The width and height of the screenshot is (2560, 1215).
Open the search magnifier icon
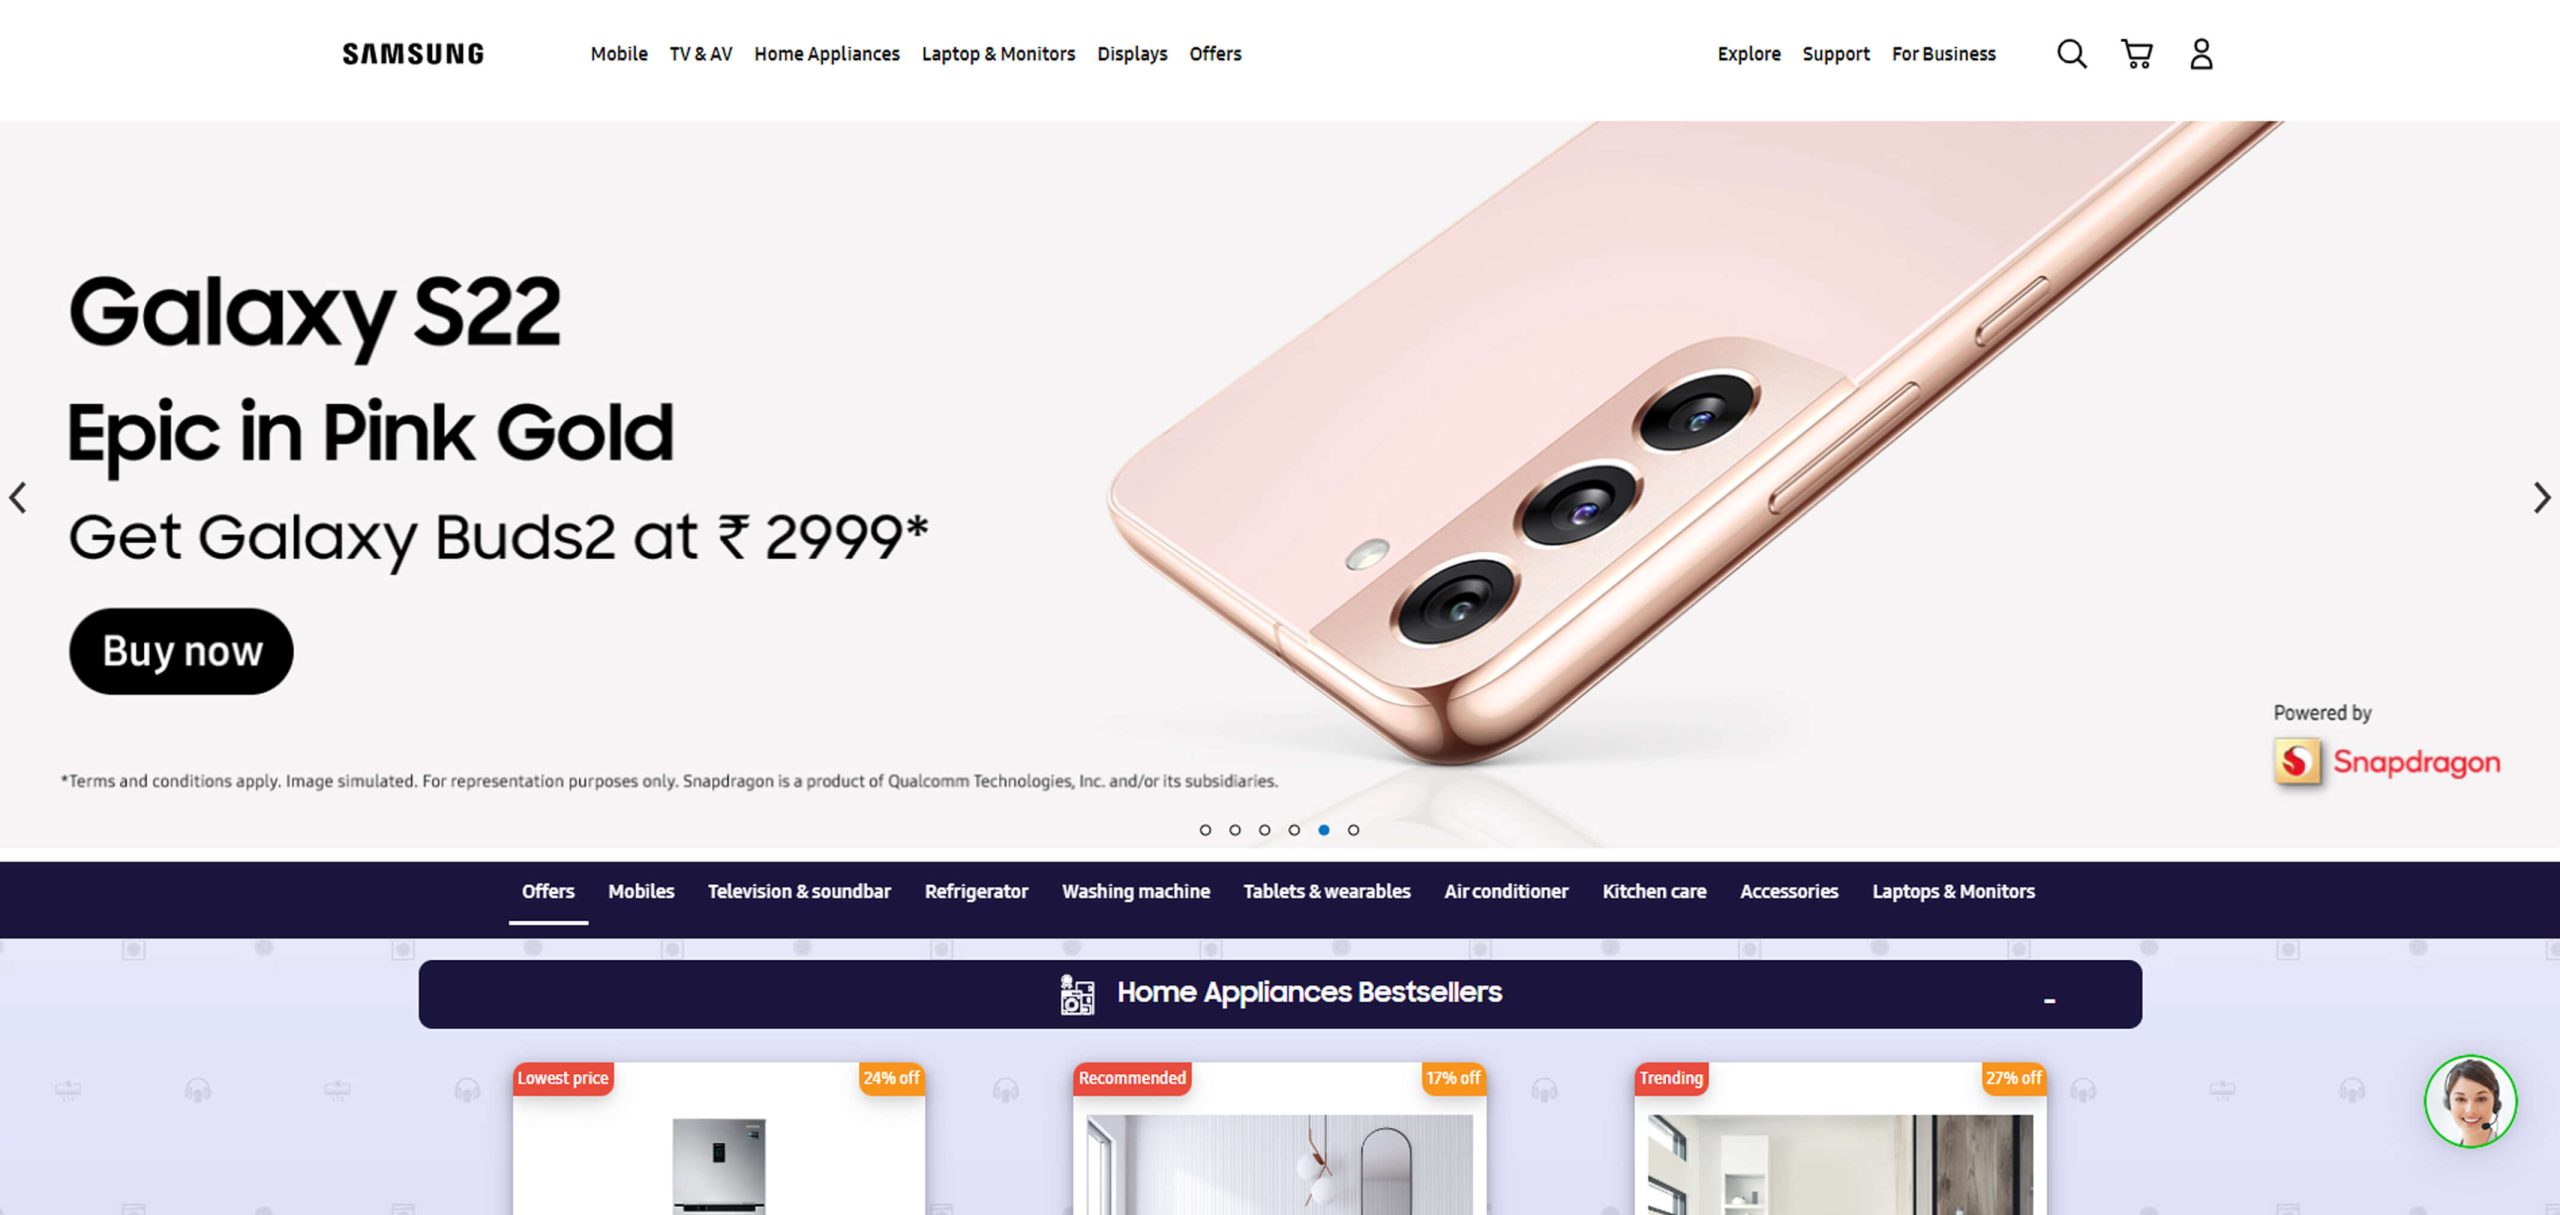2071,53
